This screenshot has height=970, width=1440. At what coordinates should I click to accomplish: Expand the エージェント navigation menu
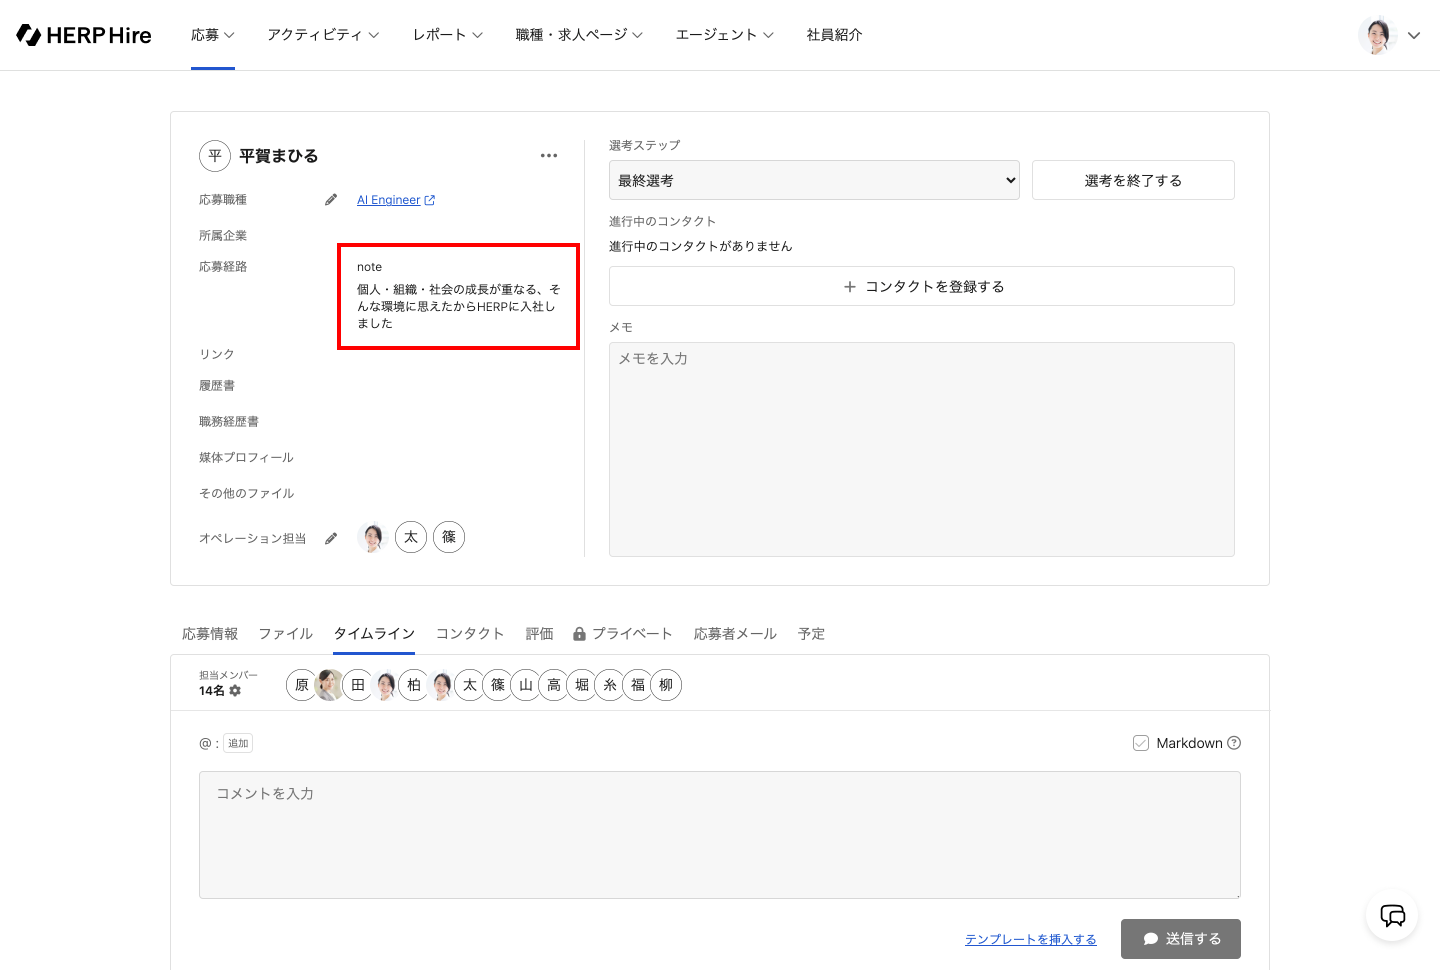[x=725, y=35]
